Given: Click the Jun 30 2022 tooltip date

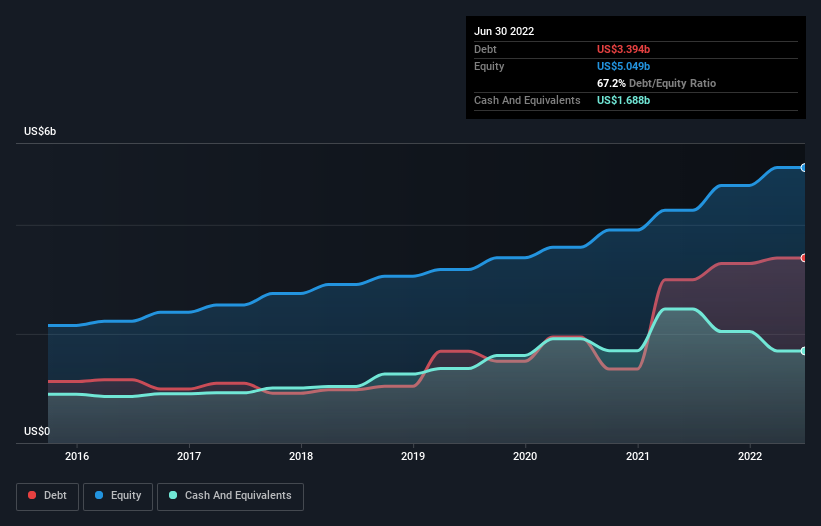Looking at the screenshot, I should coord(504,31).
